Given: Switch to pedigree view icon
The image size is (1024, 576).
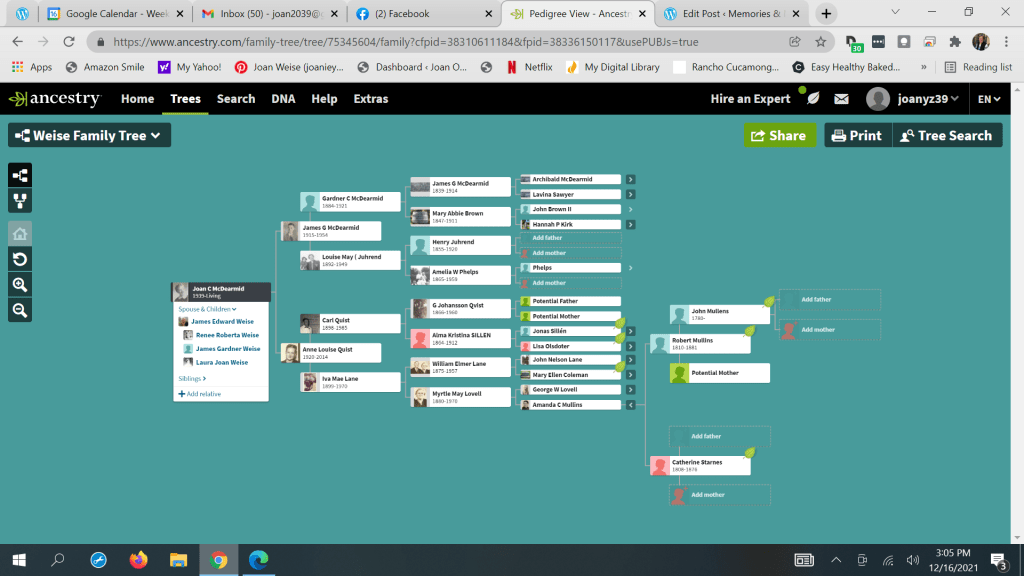Looking at the screenshot, I should point(20,175).
